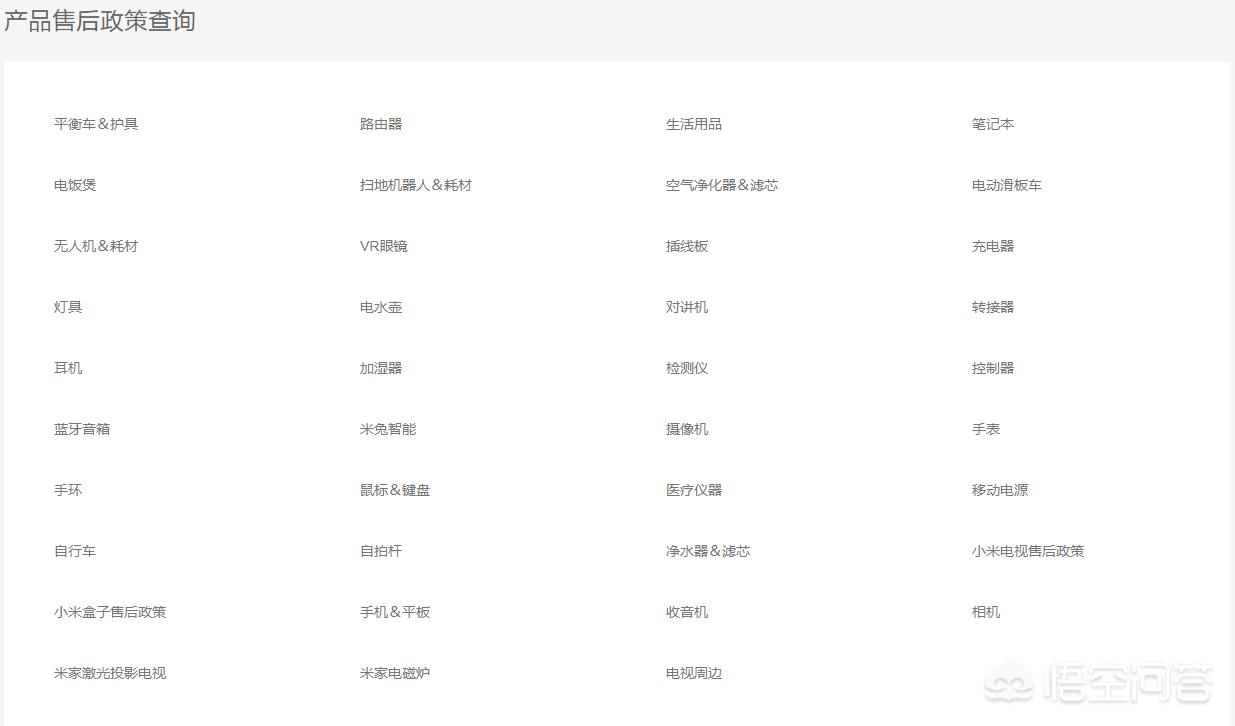The image size is (1235, 726).
Task: Select the 摄像机 policy link
Action: 687,429
